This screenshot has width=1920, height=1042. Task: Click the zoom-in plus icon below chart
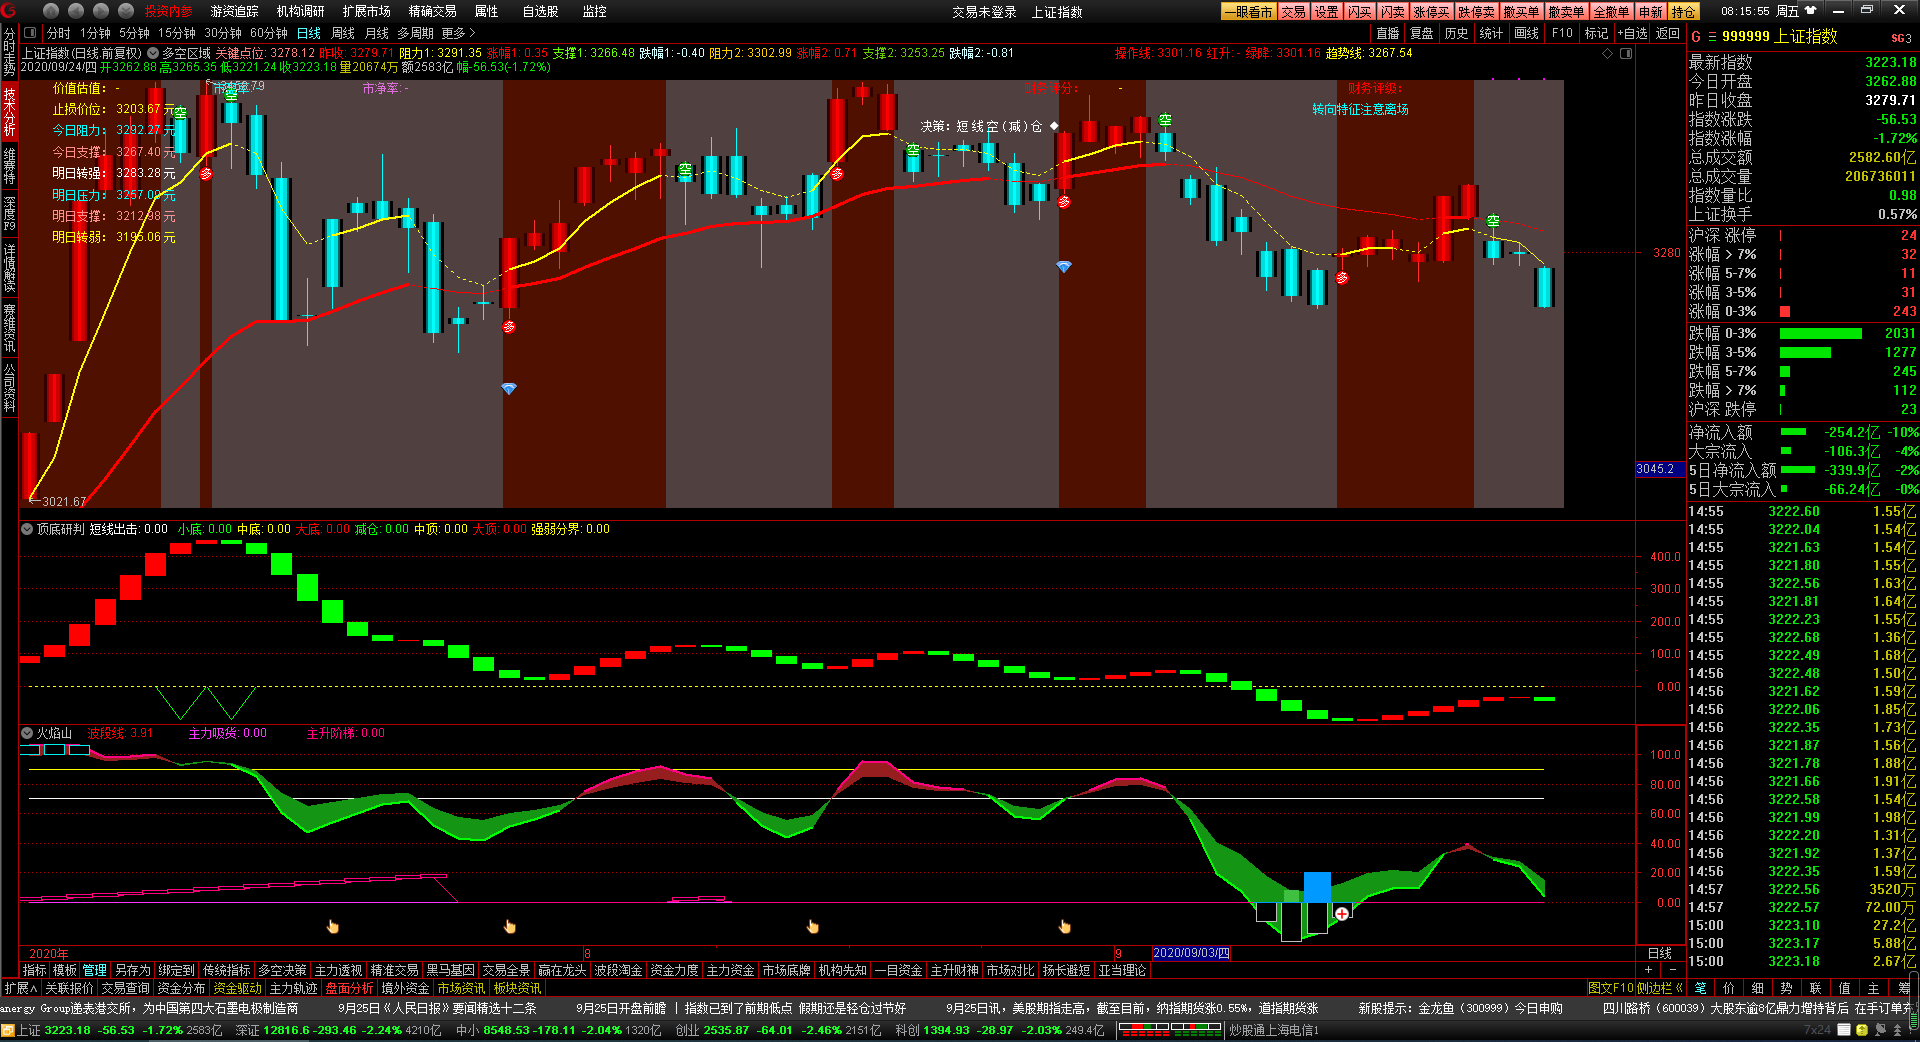tap(1648, 970)
